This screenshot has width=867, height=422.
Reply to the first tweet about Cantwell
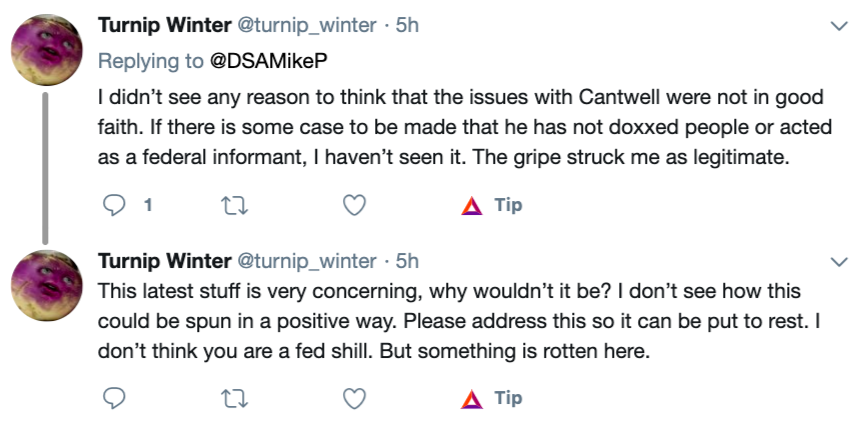pyautogui.click(x=116, y=205)
